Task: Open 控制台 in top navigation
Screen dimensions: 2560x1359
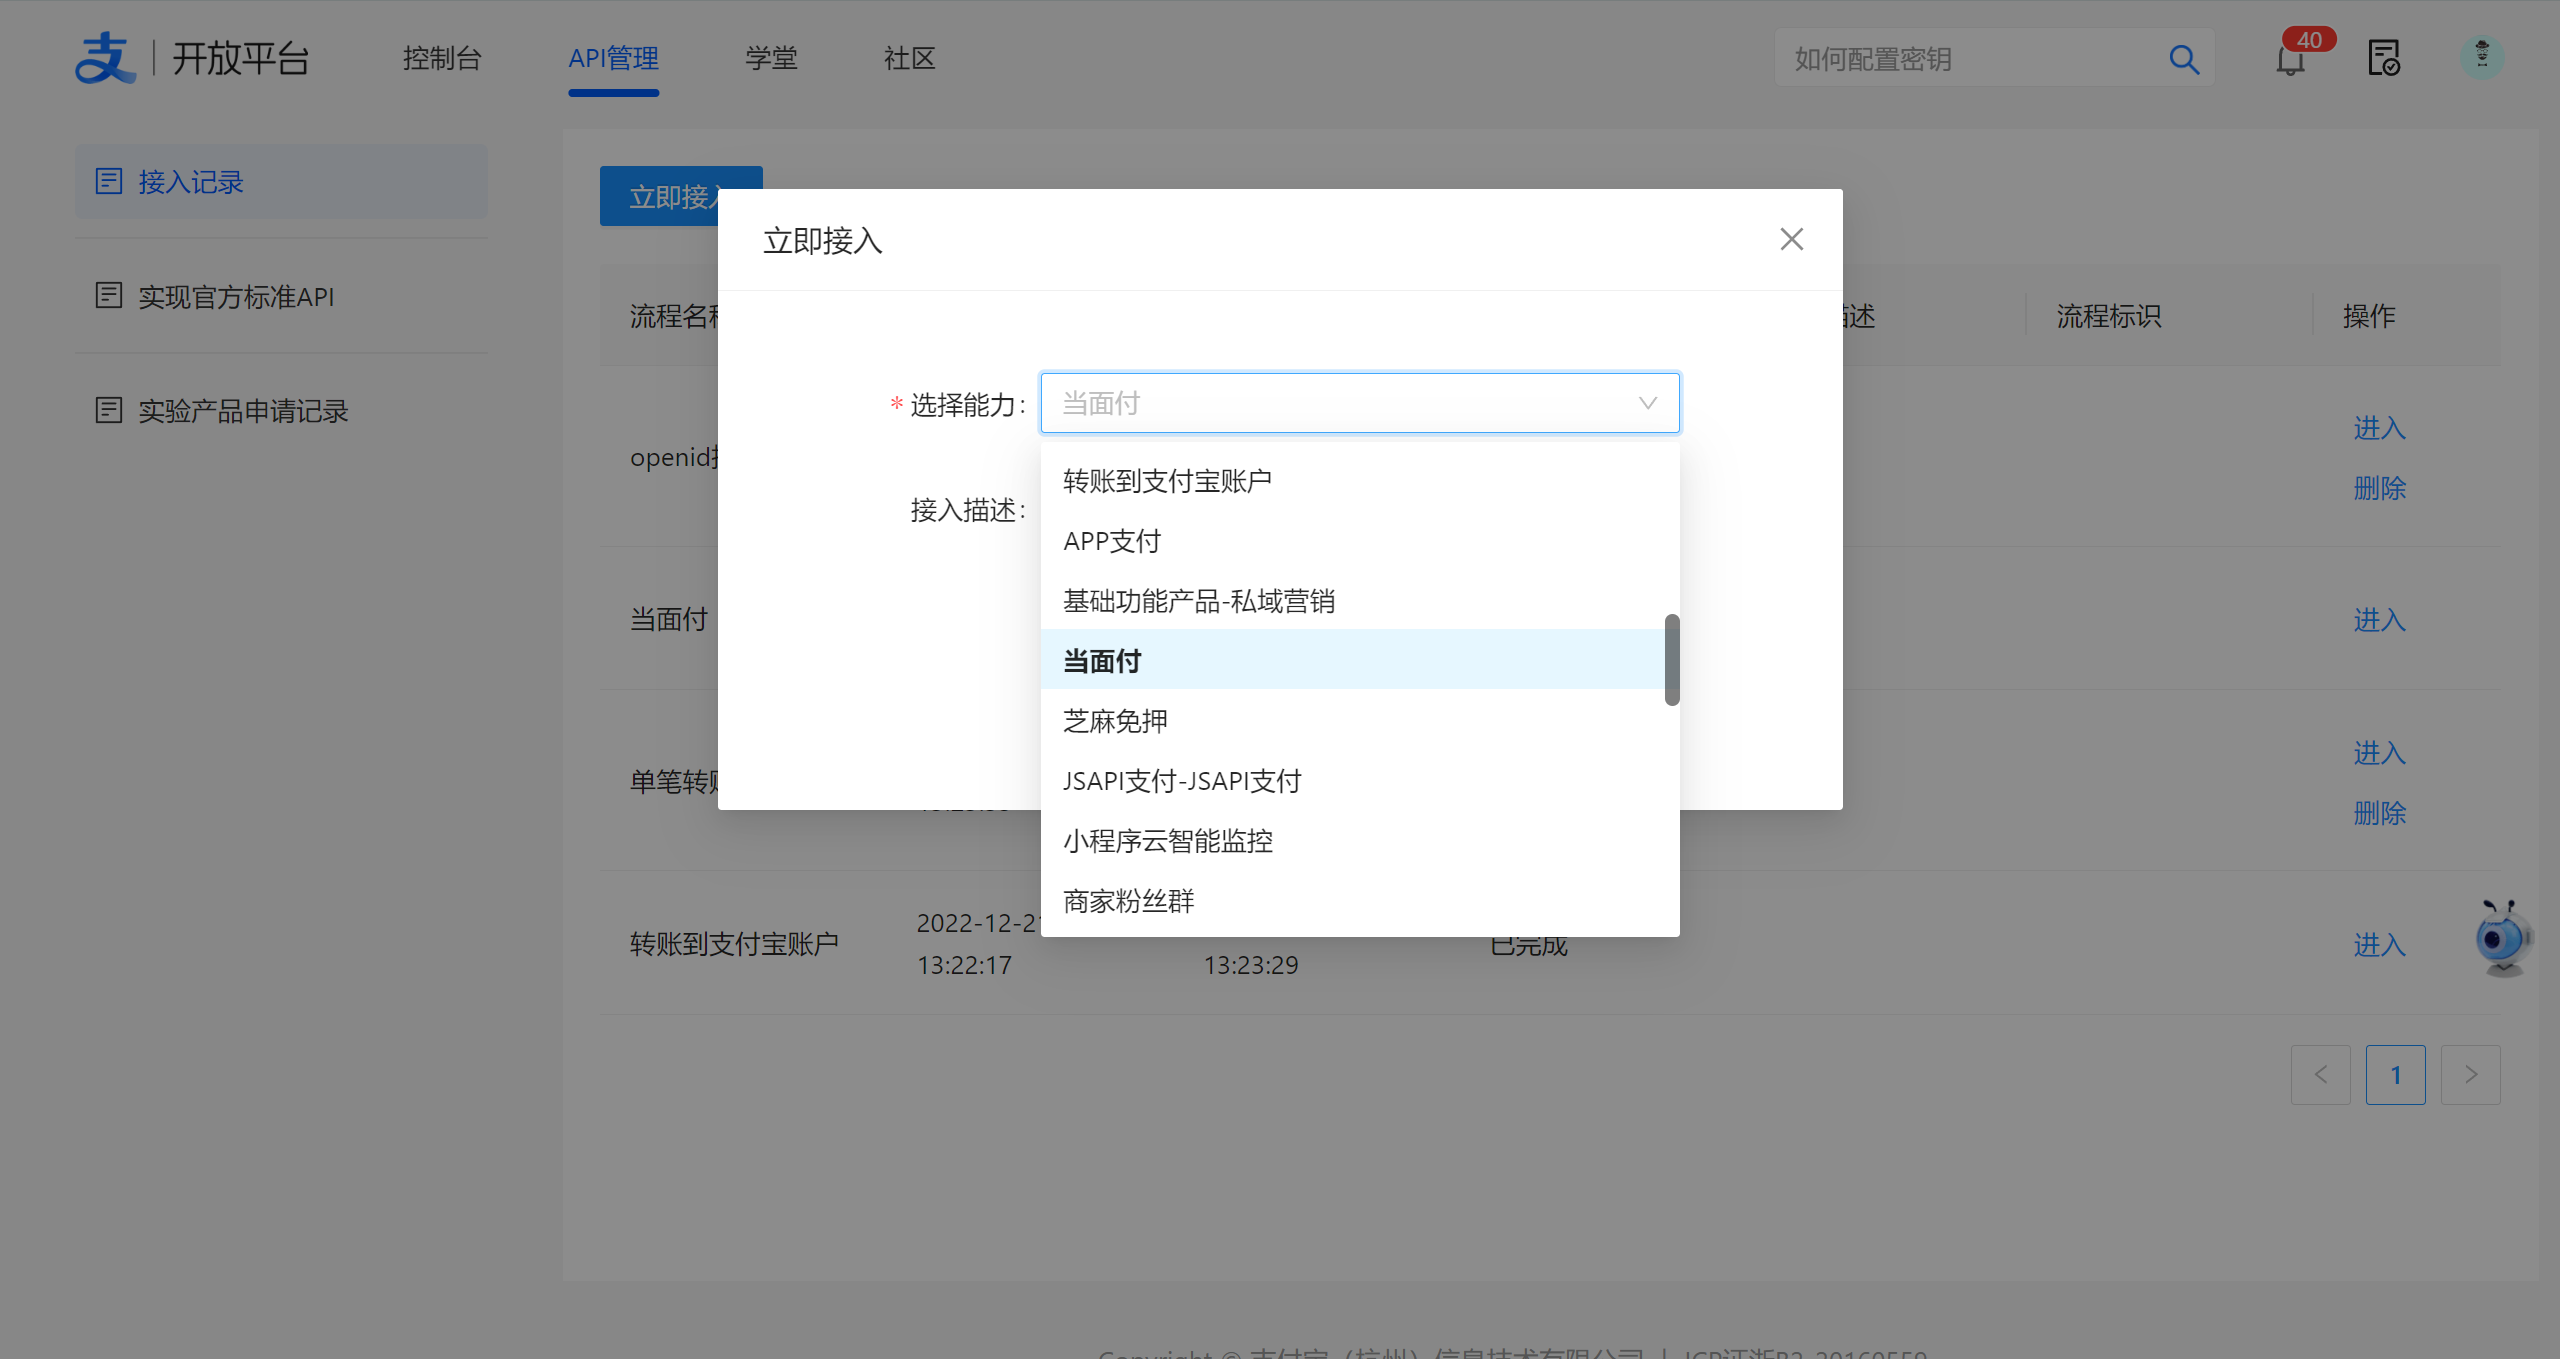Action: click(442, 59)
